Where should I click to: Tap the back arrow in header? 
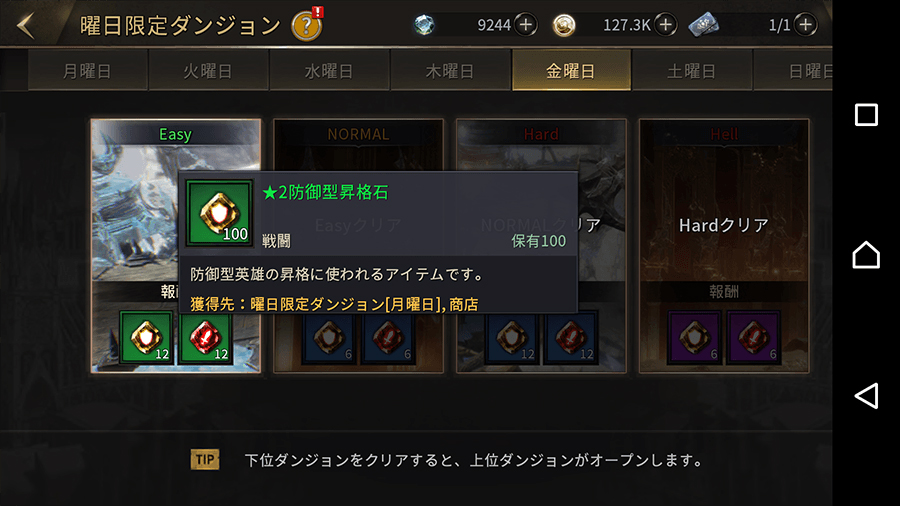coord(26,25)
